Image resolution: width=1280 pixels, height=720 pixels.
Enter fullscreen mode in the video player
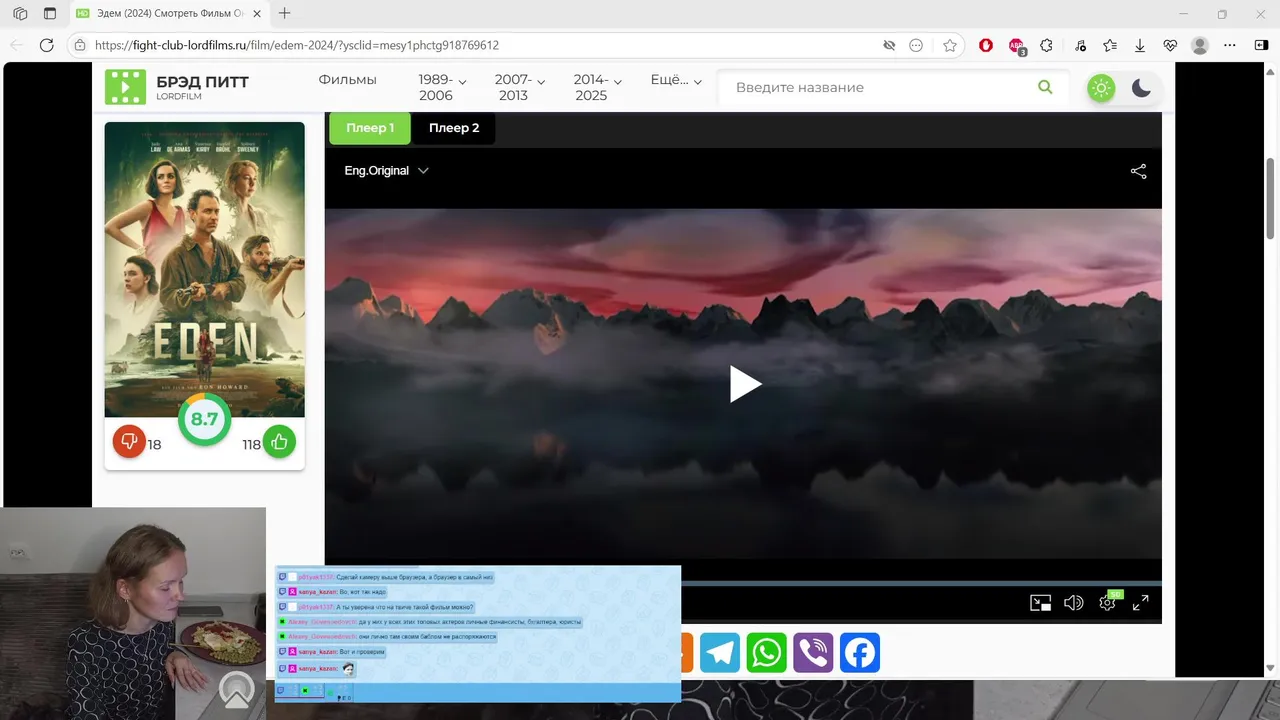1140,602
